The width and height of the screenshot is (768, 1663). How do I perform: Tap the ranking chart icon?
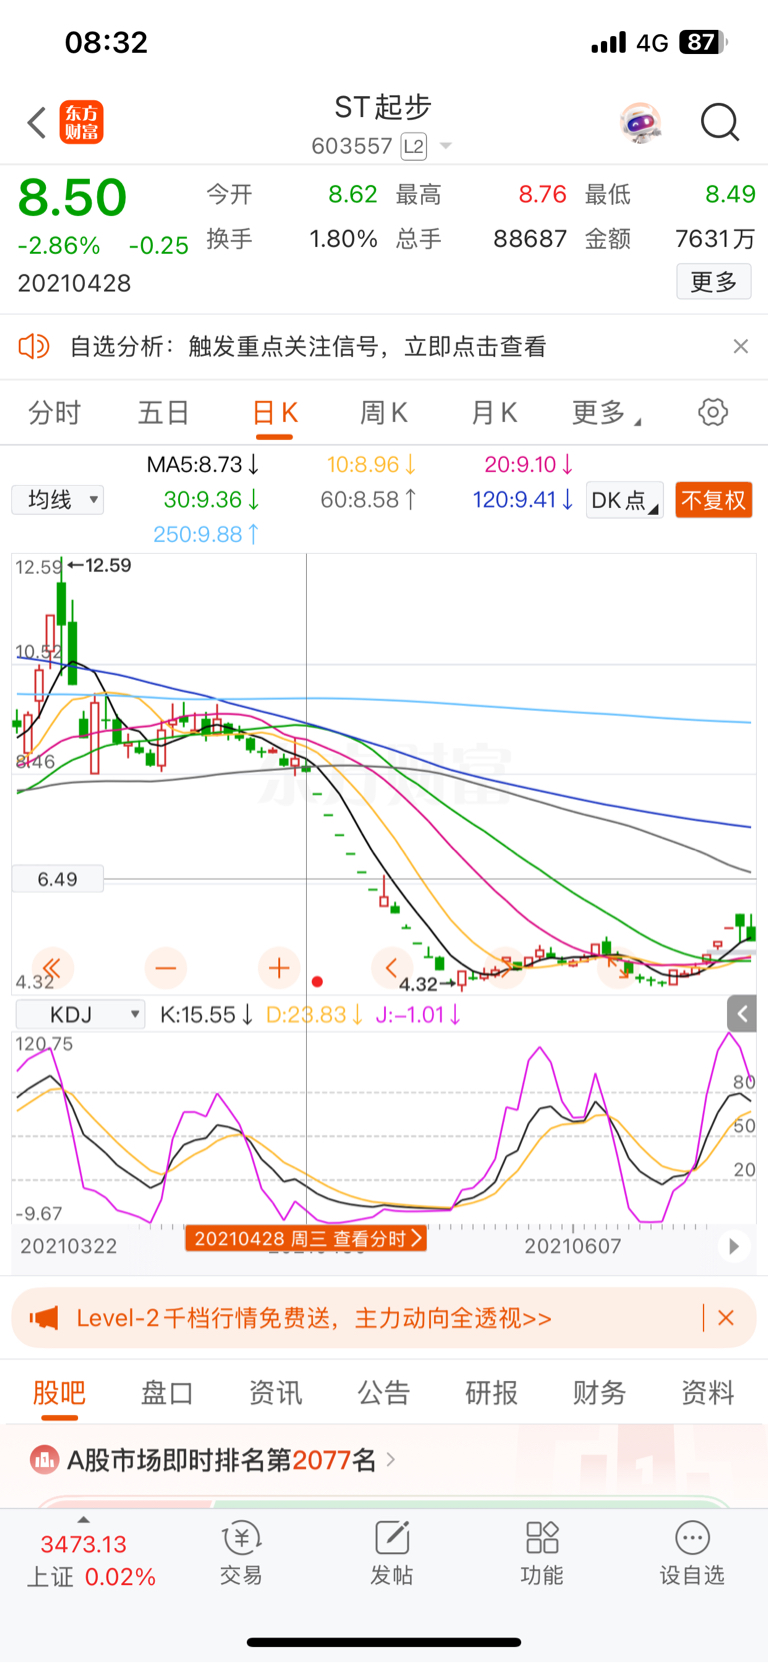pyautogui.click(x=44, y=1460)
